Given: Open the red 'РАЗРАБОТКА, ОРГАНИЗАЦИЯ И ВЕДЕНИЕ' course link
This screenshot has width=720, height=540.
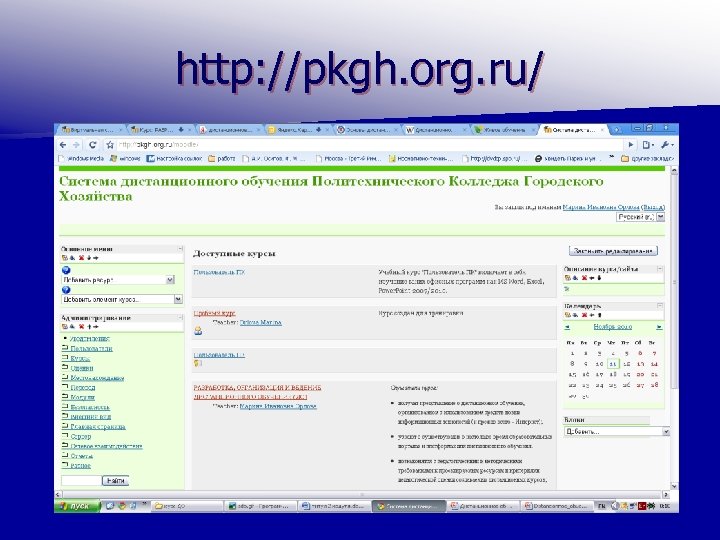Looking at the screenshot, I should click(x=257, y=392).
